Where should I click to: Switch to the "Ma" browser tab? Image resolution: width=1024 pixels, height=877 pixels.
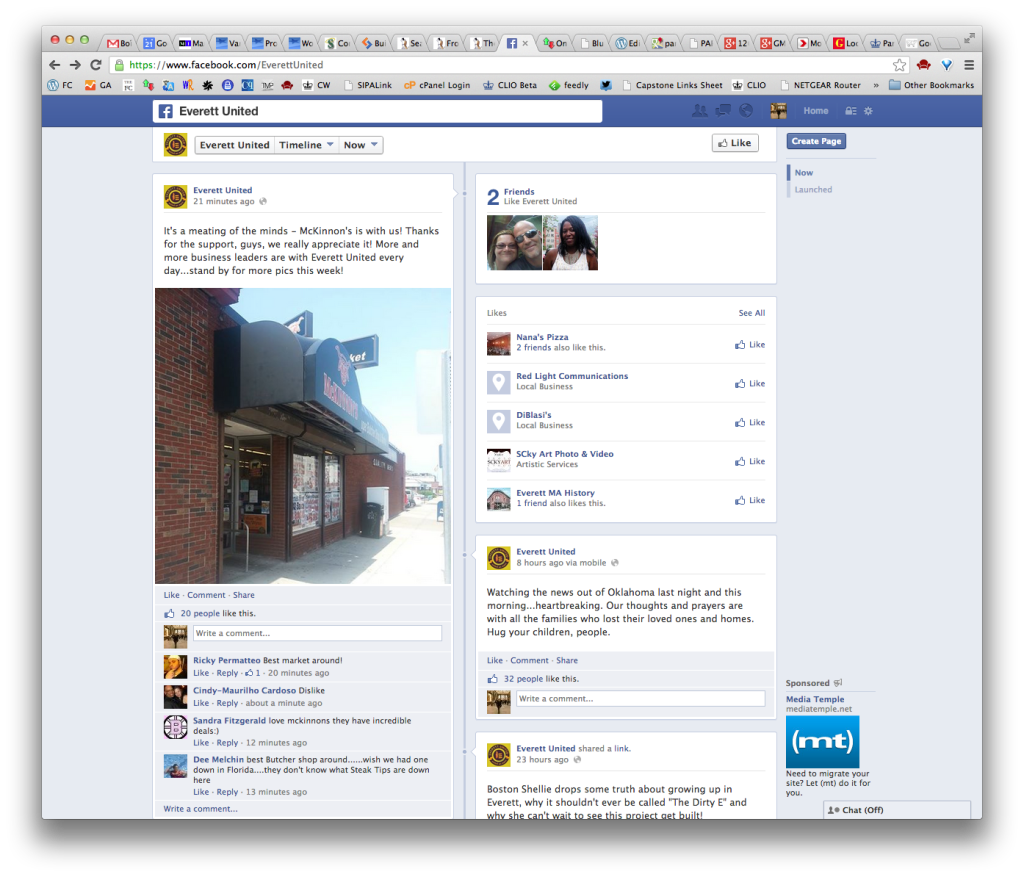(x=192, y=43)
